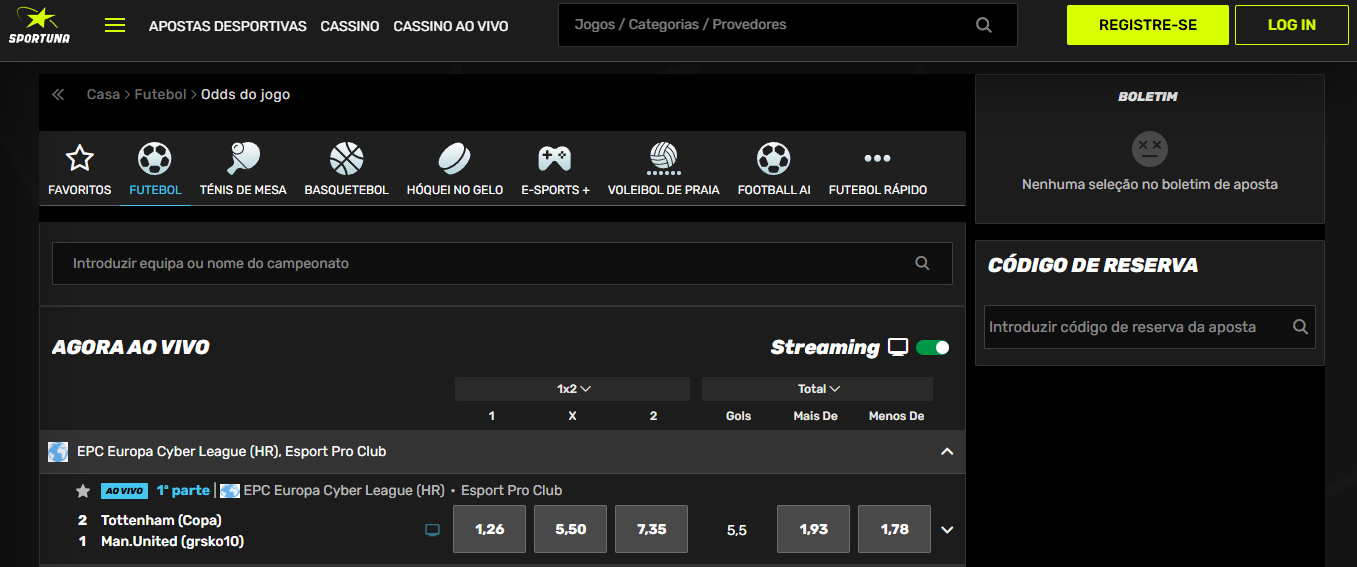Expand more markets for Tottenham match
This screenshot has width=1357, height=567.
pos(947,530)
